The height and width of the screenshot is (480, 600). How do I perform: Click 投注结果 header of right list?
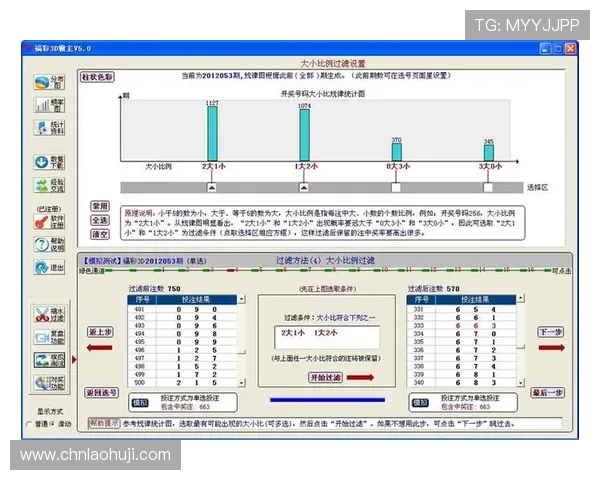(x=476, y=300)
